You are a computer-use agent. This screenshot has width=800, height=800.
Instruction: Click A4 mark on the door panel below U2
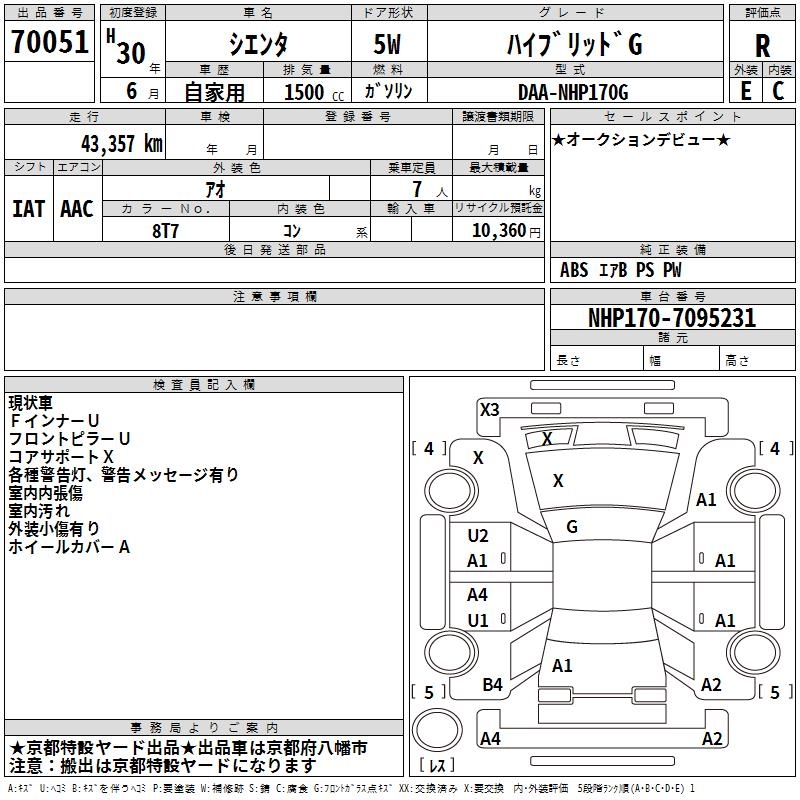click(477, 595)
